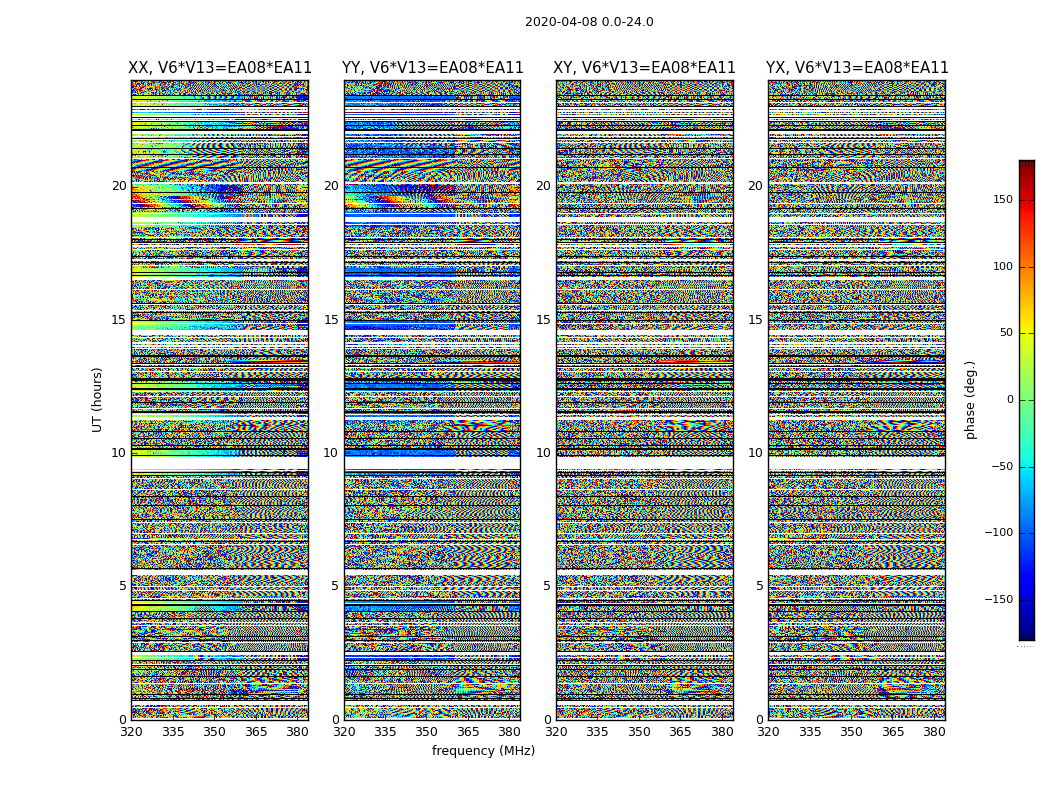
Task: Click the 5 hour tick beside XX panel
Action: (x=122, y=586)
